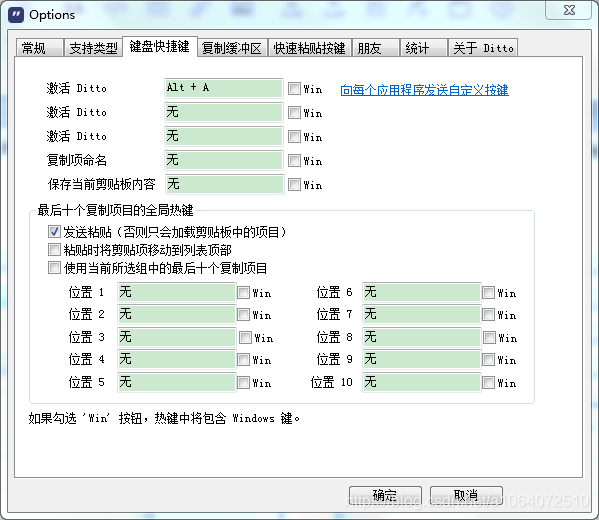Open the 复制缓冲区 tab
Screen dimensions: 599x520
pyautogui.click(x=232, y=48)
